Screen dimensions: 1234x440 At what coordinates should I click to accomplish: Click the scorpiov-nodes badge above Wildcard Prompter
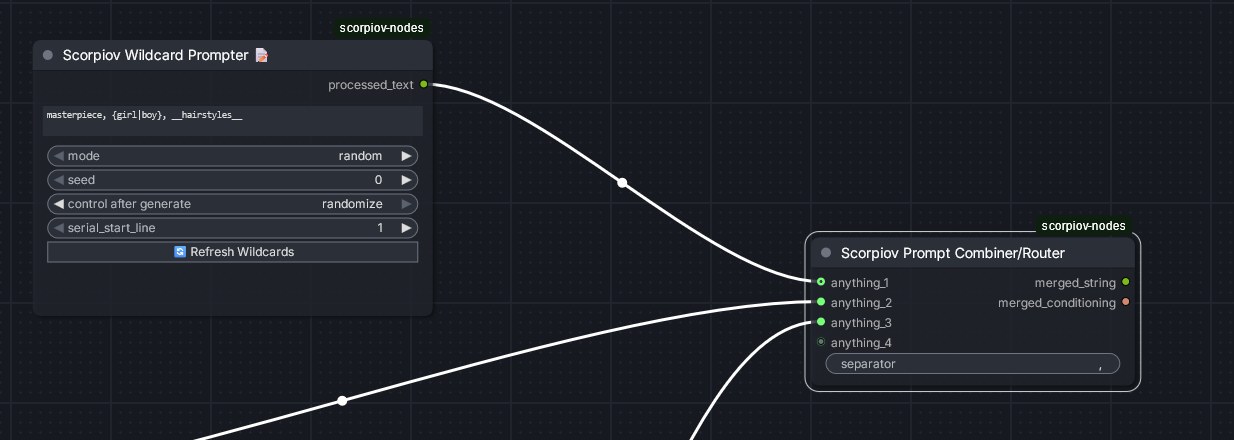point(383,29)
